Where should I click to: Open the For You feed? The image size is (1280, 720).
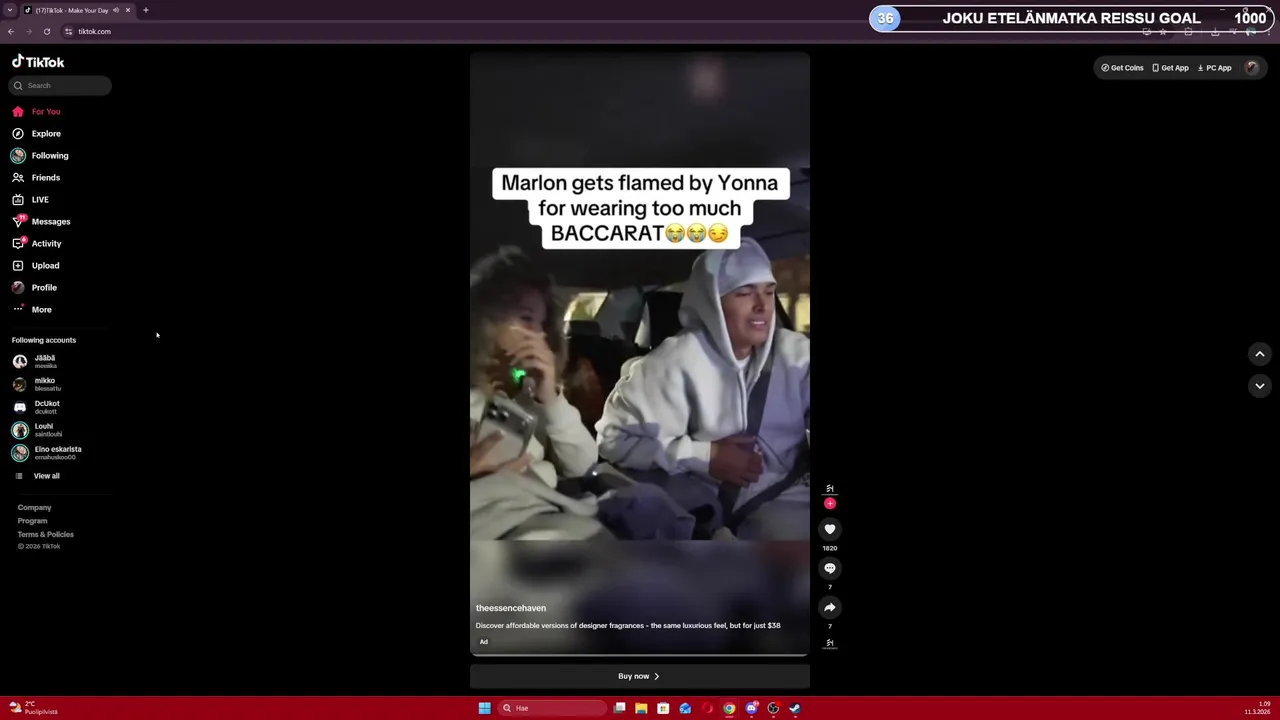37,111
